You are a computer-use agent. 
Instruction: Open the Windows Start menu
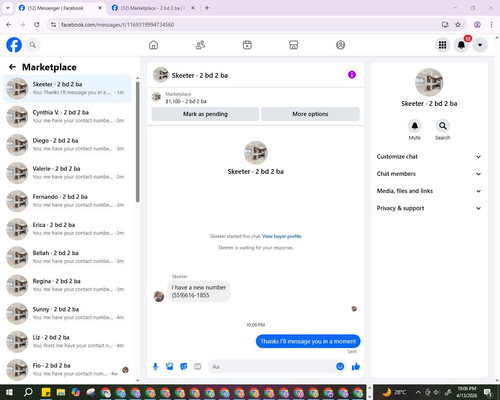9,392
